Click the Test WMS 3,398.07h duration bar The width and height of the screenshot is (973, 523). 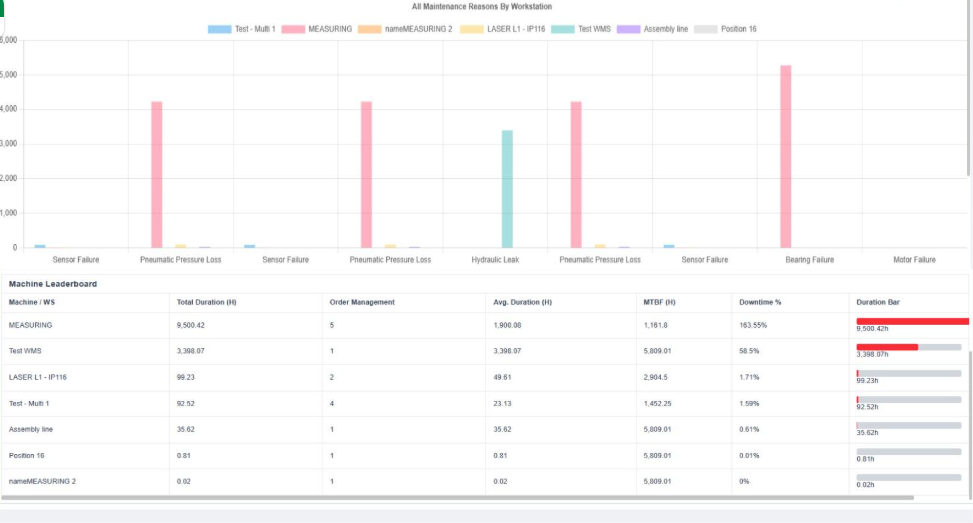coord(887,347)
